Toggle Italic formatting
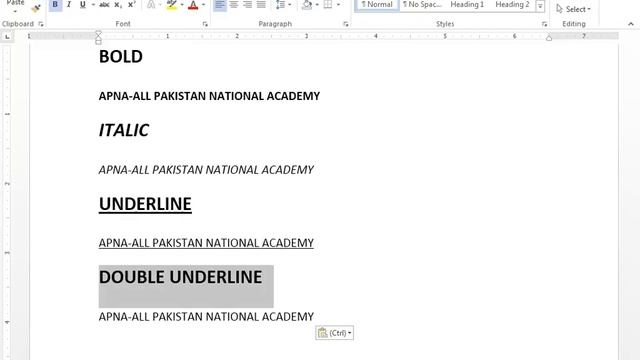 click(69, 4)
